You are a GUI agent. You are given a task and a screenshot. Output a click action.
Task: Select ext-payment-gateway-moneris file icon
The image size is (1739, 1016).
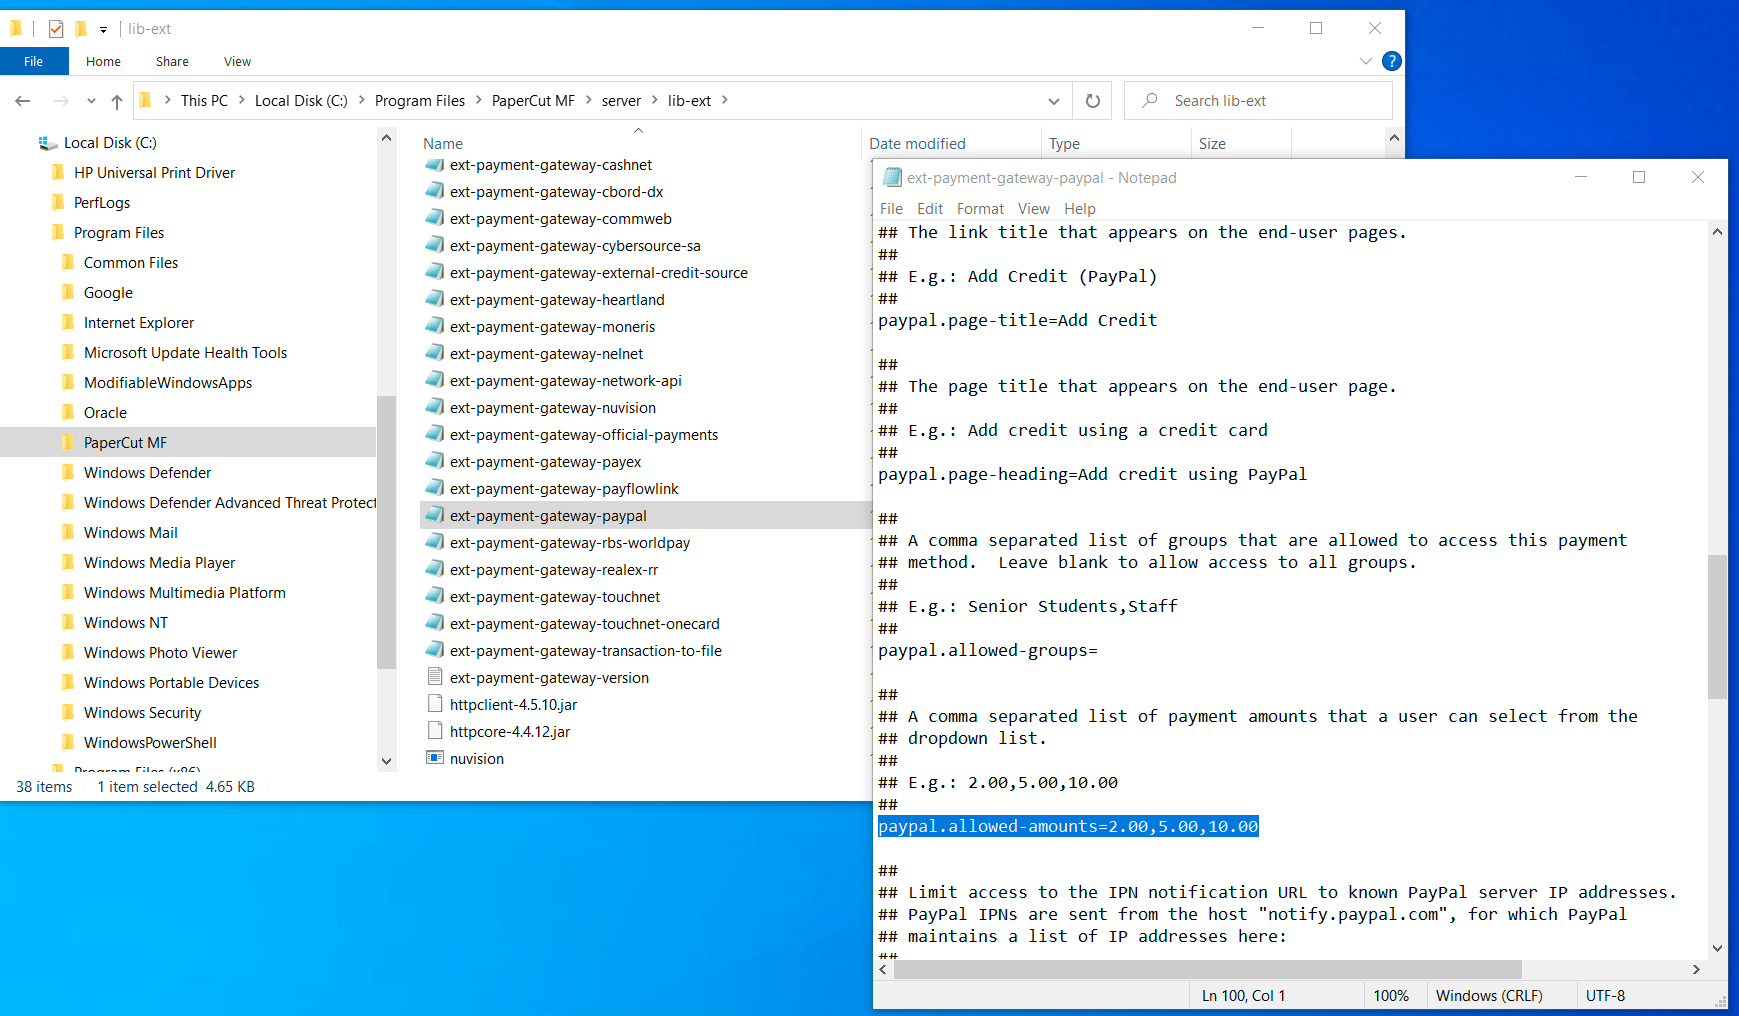tap(434, 327)
